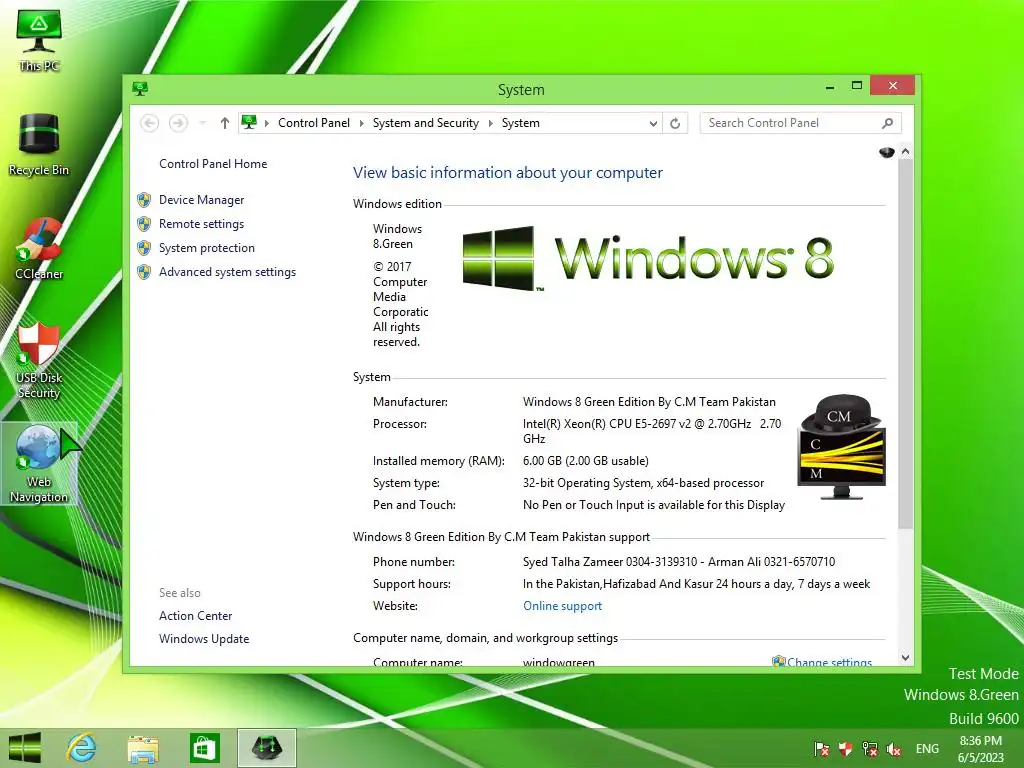Open the address bar history dropdown

pos(652,123)
